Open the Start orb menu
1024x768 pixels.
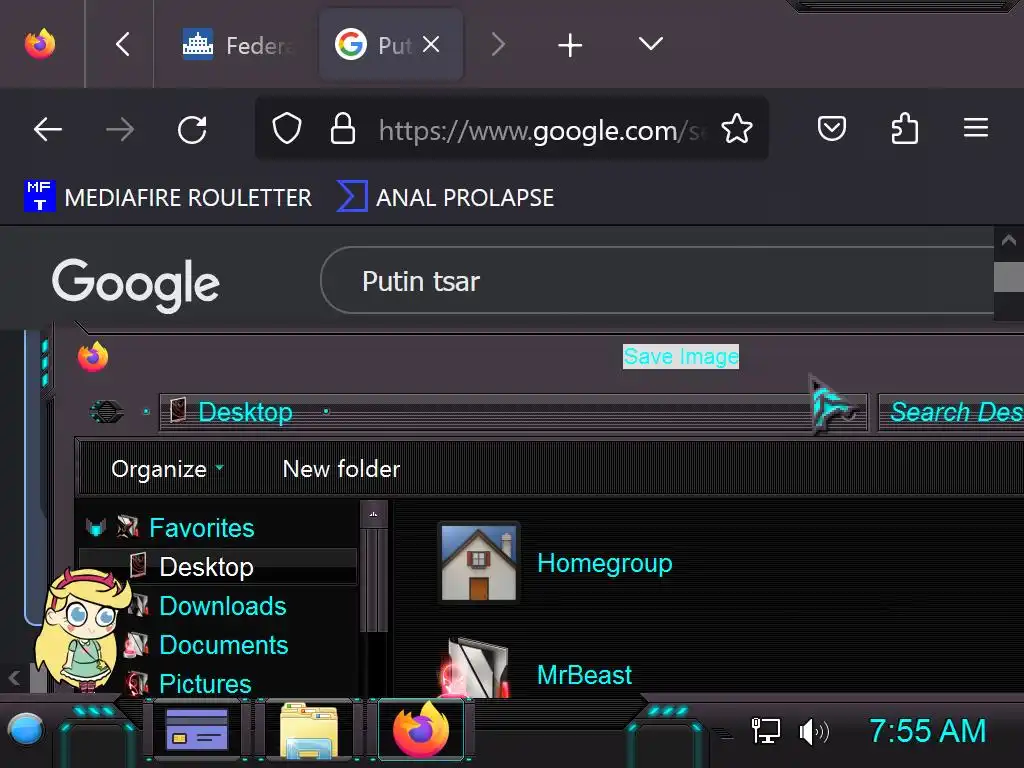(26, 730)
